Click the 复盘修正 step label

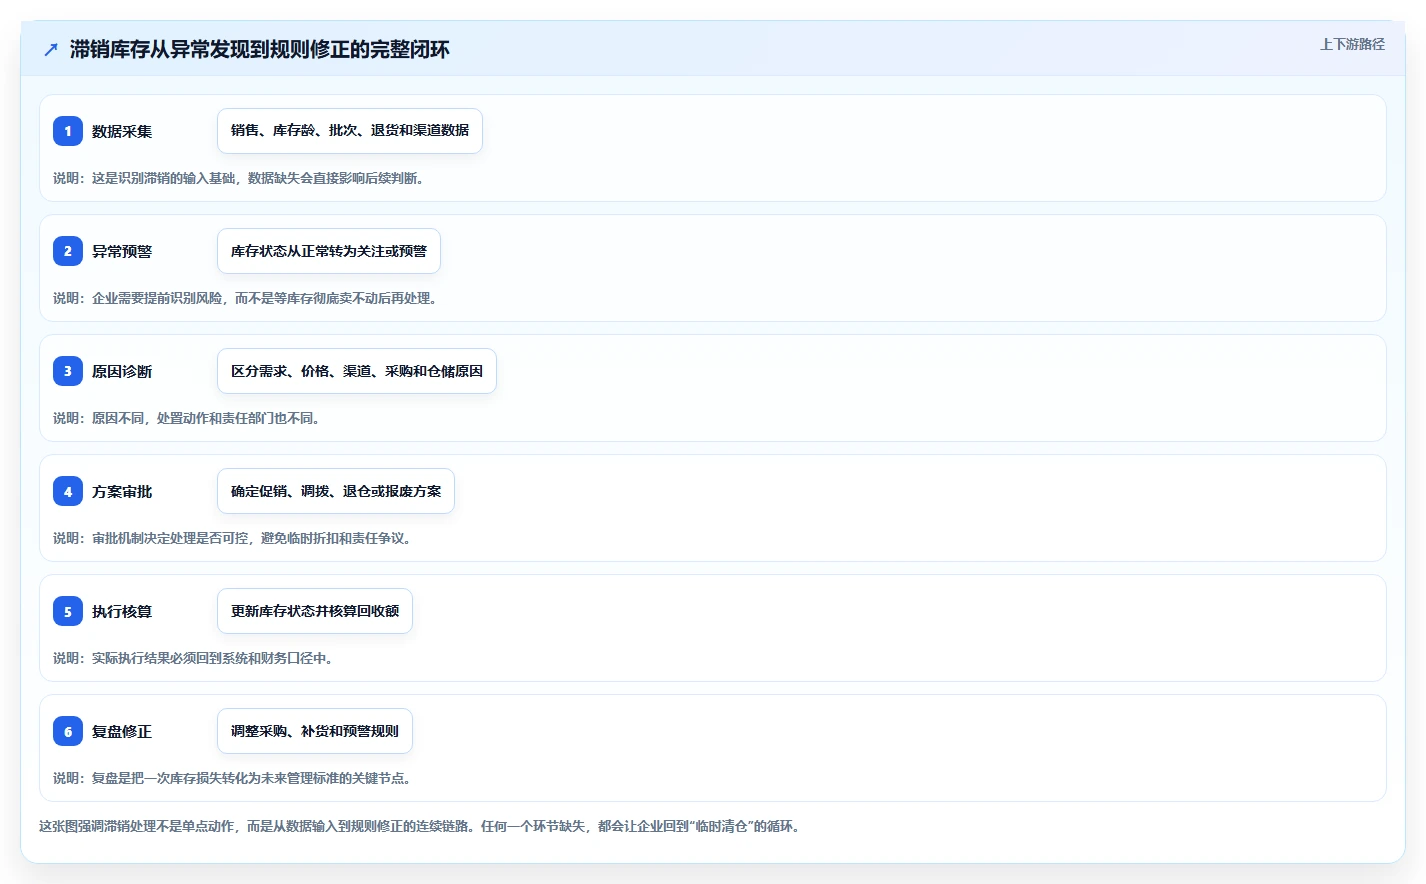122,731
